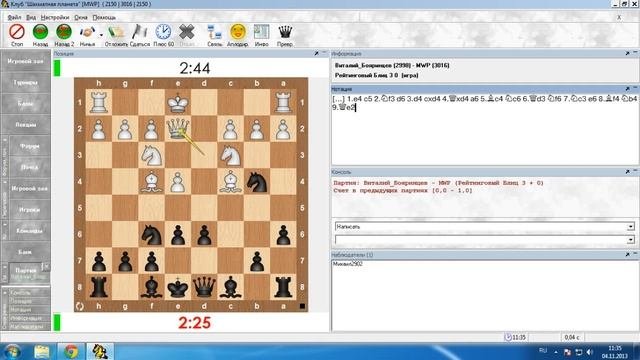640x360 pixels.
Task: Pin the Консоль panel header
Action: pos(627,172)
